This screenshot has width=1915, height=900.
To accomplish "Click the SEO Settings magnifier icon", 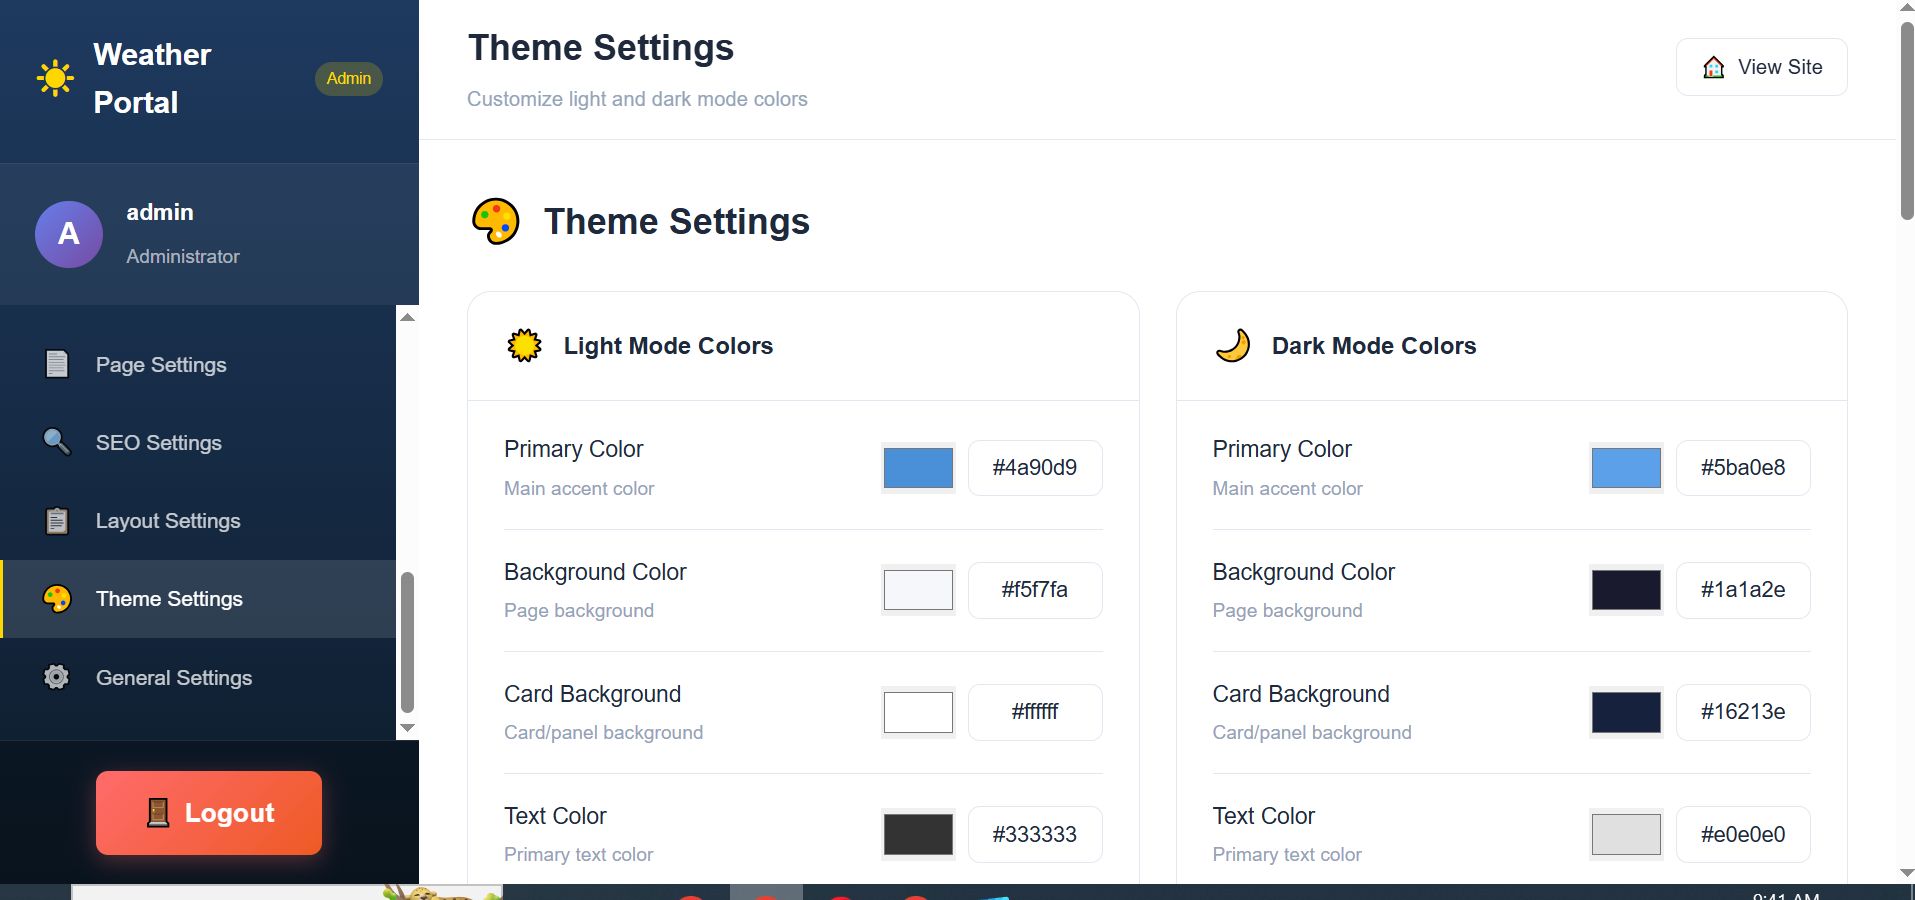I will pos(57,442).
